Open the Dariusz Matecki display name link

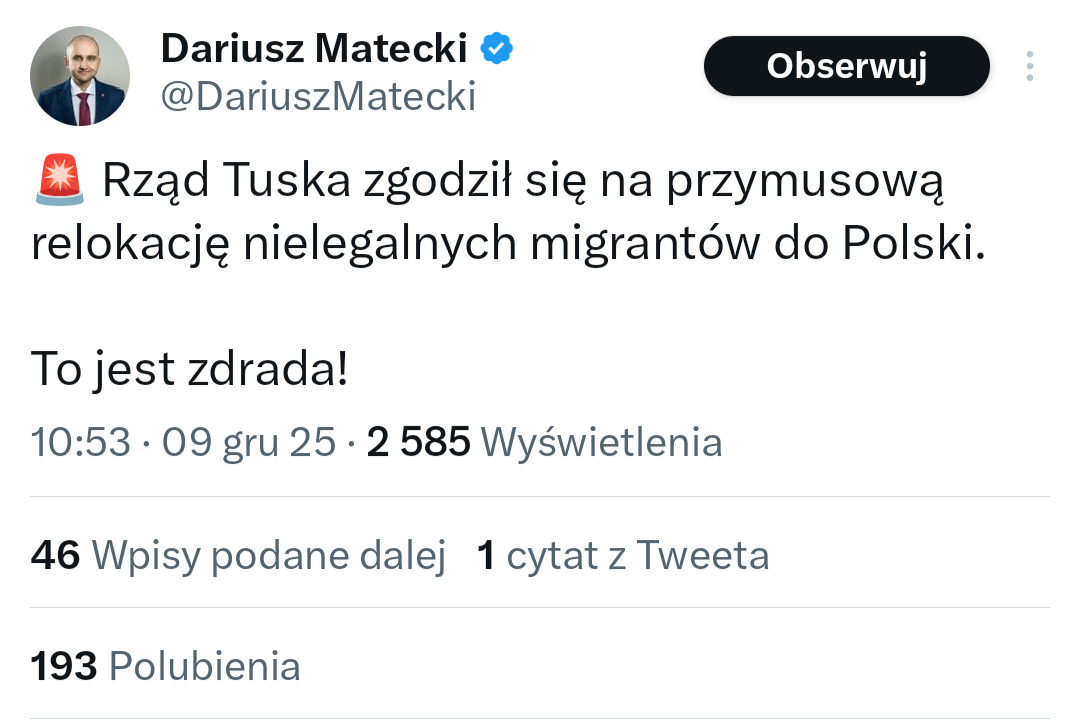point(314,48)
